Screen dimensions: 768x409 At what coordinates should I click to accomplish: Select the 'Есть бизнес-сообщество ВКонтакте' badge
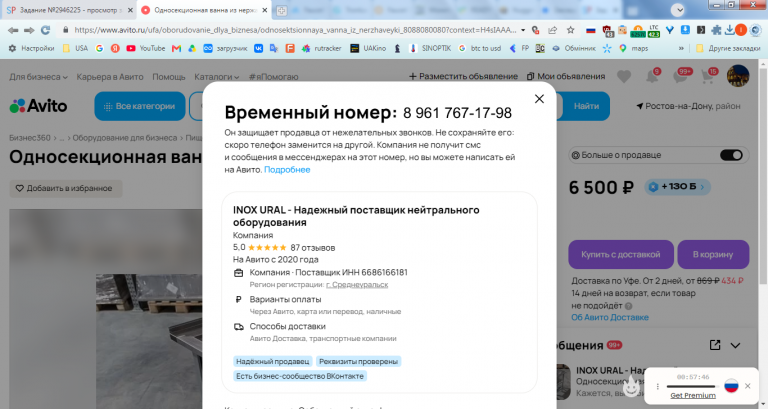pos(300,376)
